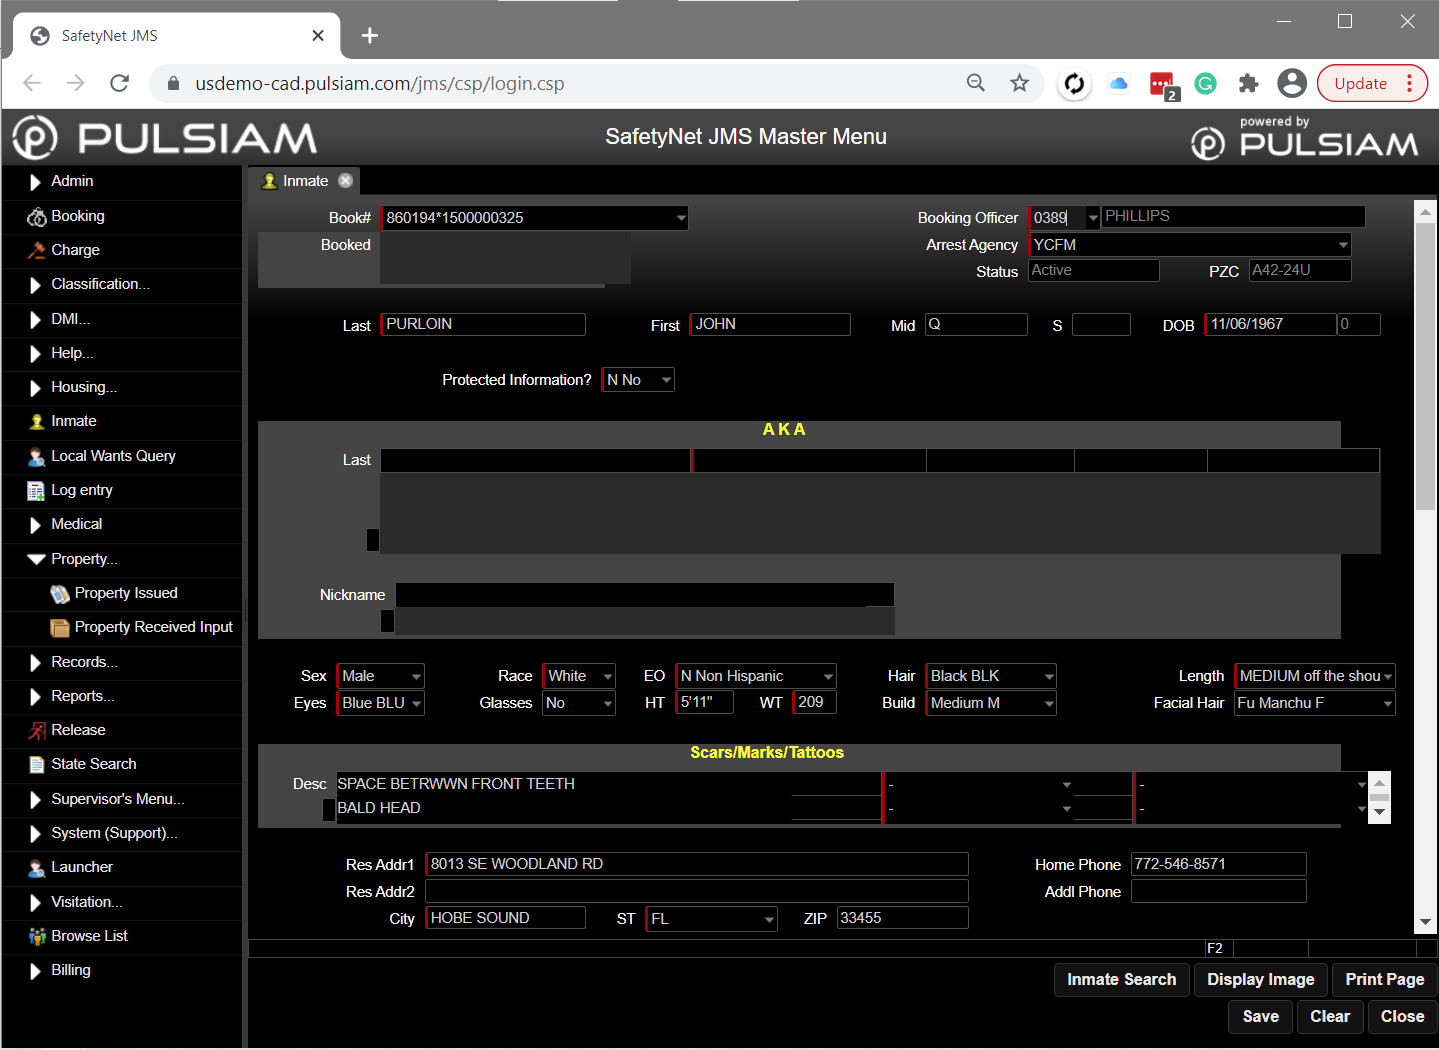Click the Clear button
The width and height of the screenshot is (1439, 1050).
pos(1330,1017)
